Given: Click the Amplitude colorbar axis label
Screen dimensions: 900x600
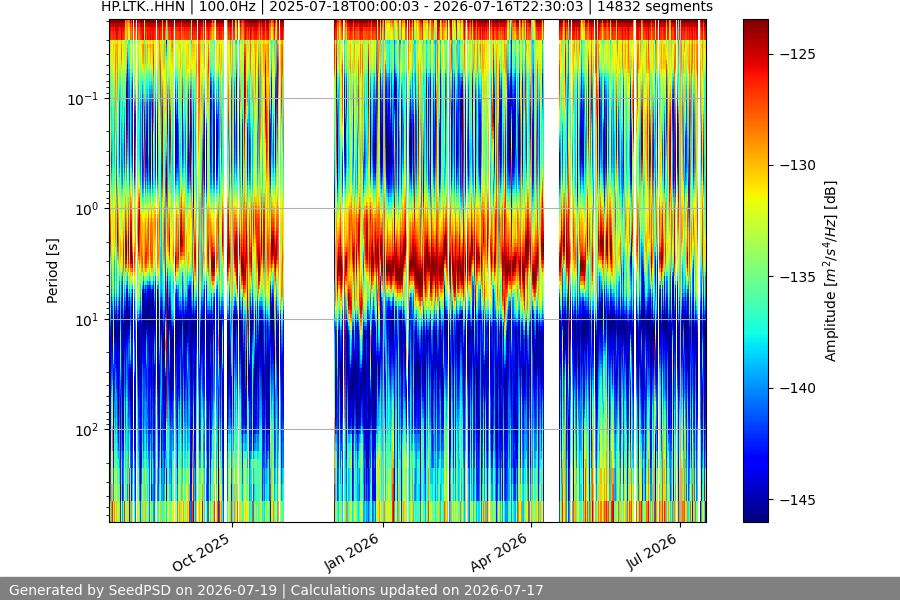Looking at the screenshot, I should click(831, 271).
